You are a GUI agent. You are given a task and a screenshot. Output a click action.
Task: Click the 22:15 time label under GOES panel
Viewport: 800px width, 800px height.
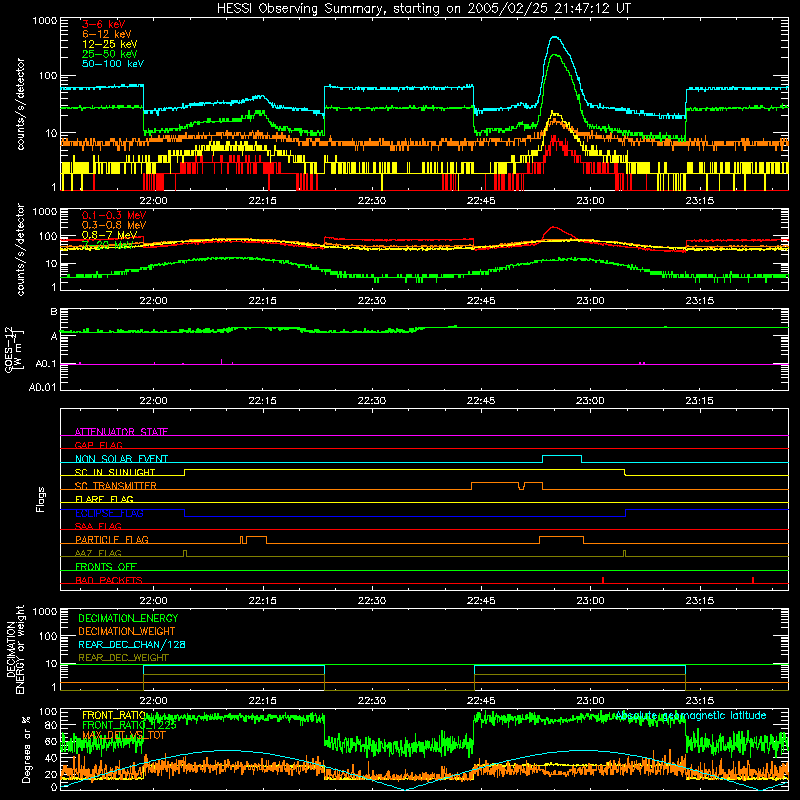(x=263, y=401)
